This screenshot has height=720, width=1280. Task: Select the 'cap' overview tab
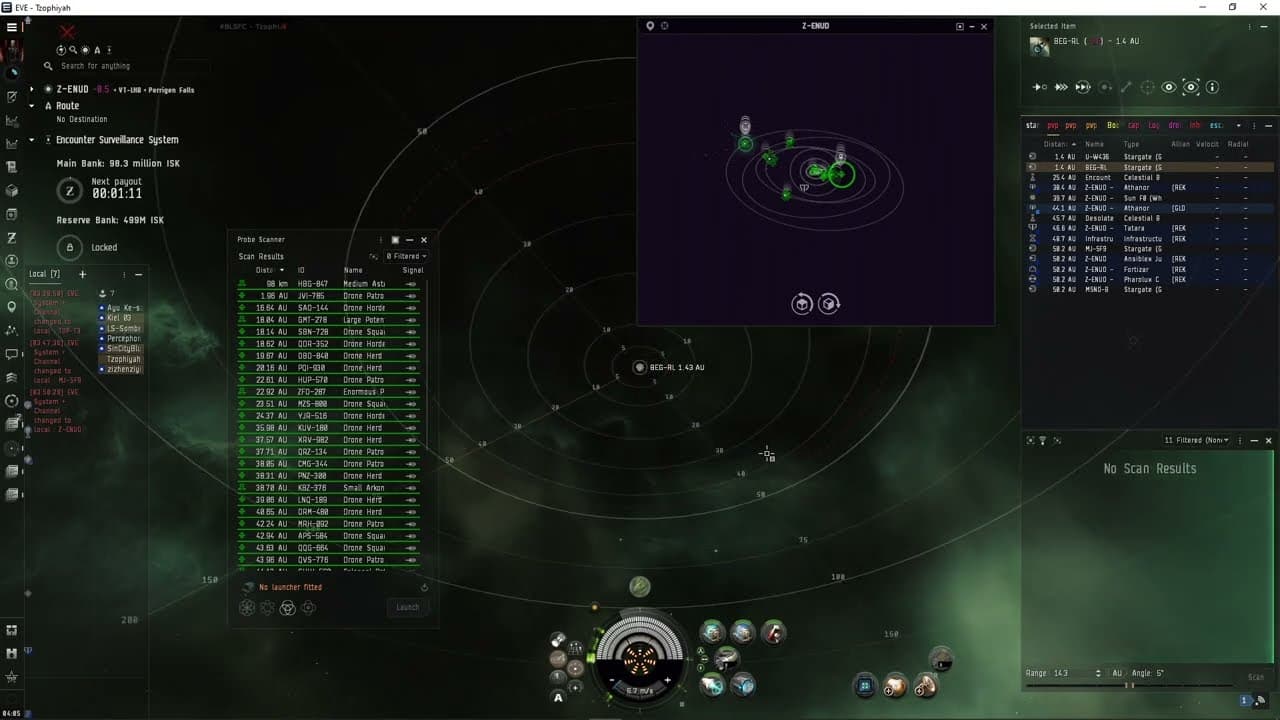pyautogui.click(x=1133, y=126)
